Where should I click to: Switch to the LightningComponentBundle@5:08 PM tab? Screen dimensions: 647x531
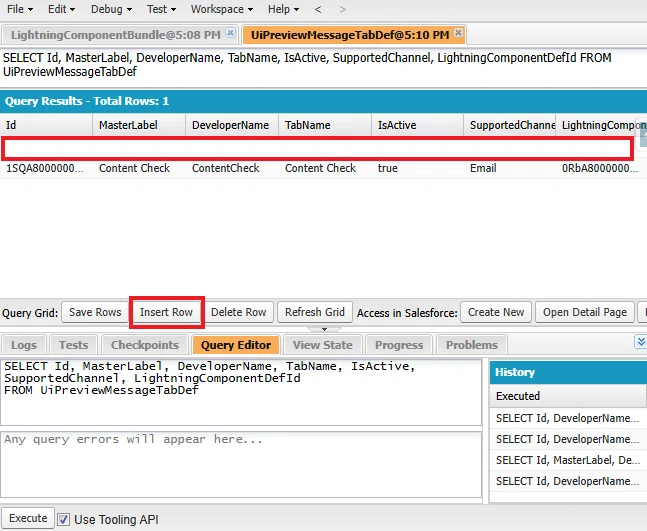coord(116,35)
